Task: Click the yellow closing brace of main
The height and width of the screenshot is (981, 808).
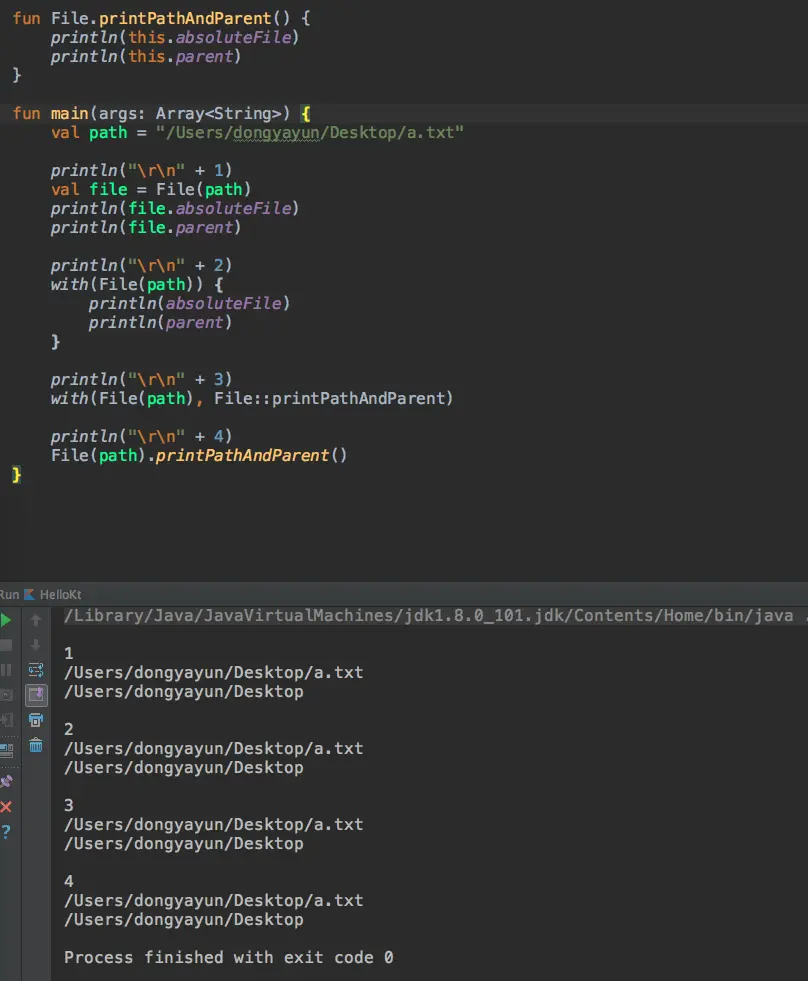Action: pos(16,474)
